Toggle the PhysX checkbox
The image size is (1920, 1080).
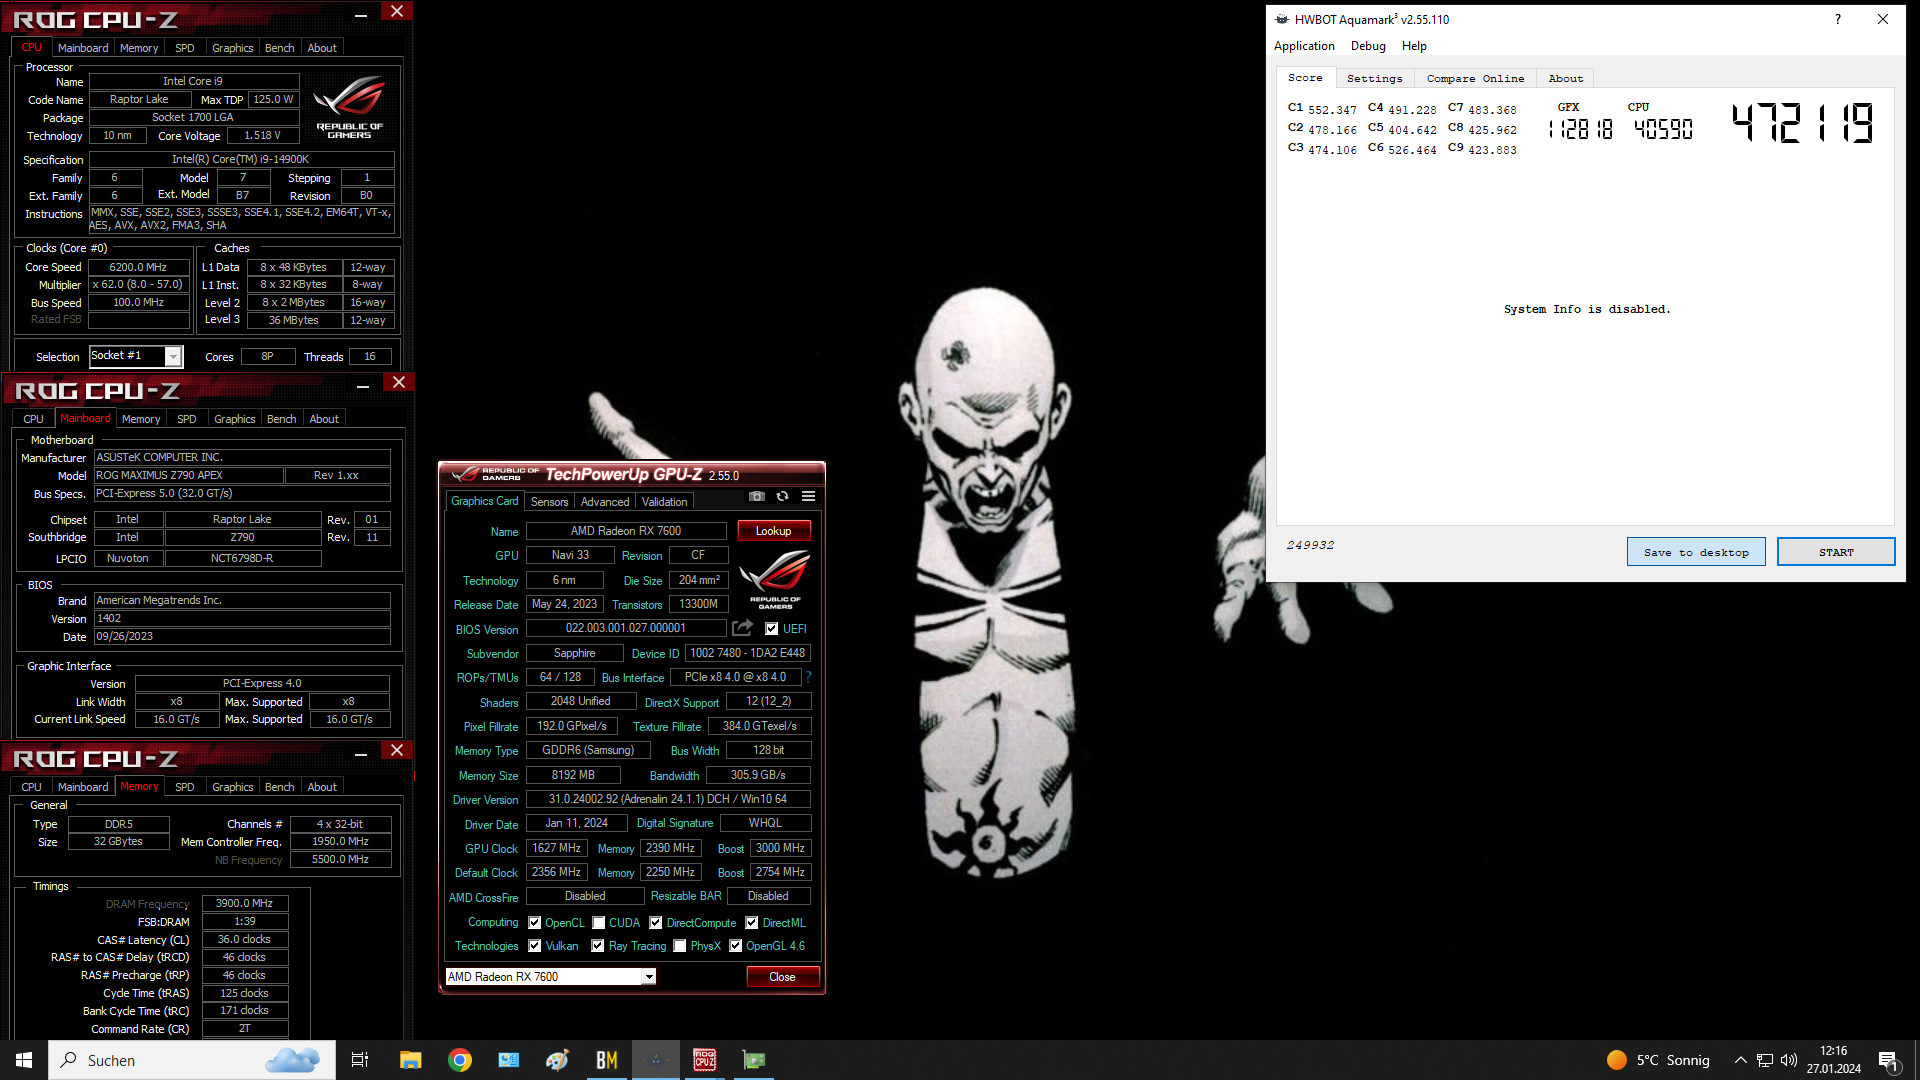click(x=679, y=946)
